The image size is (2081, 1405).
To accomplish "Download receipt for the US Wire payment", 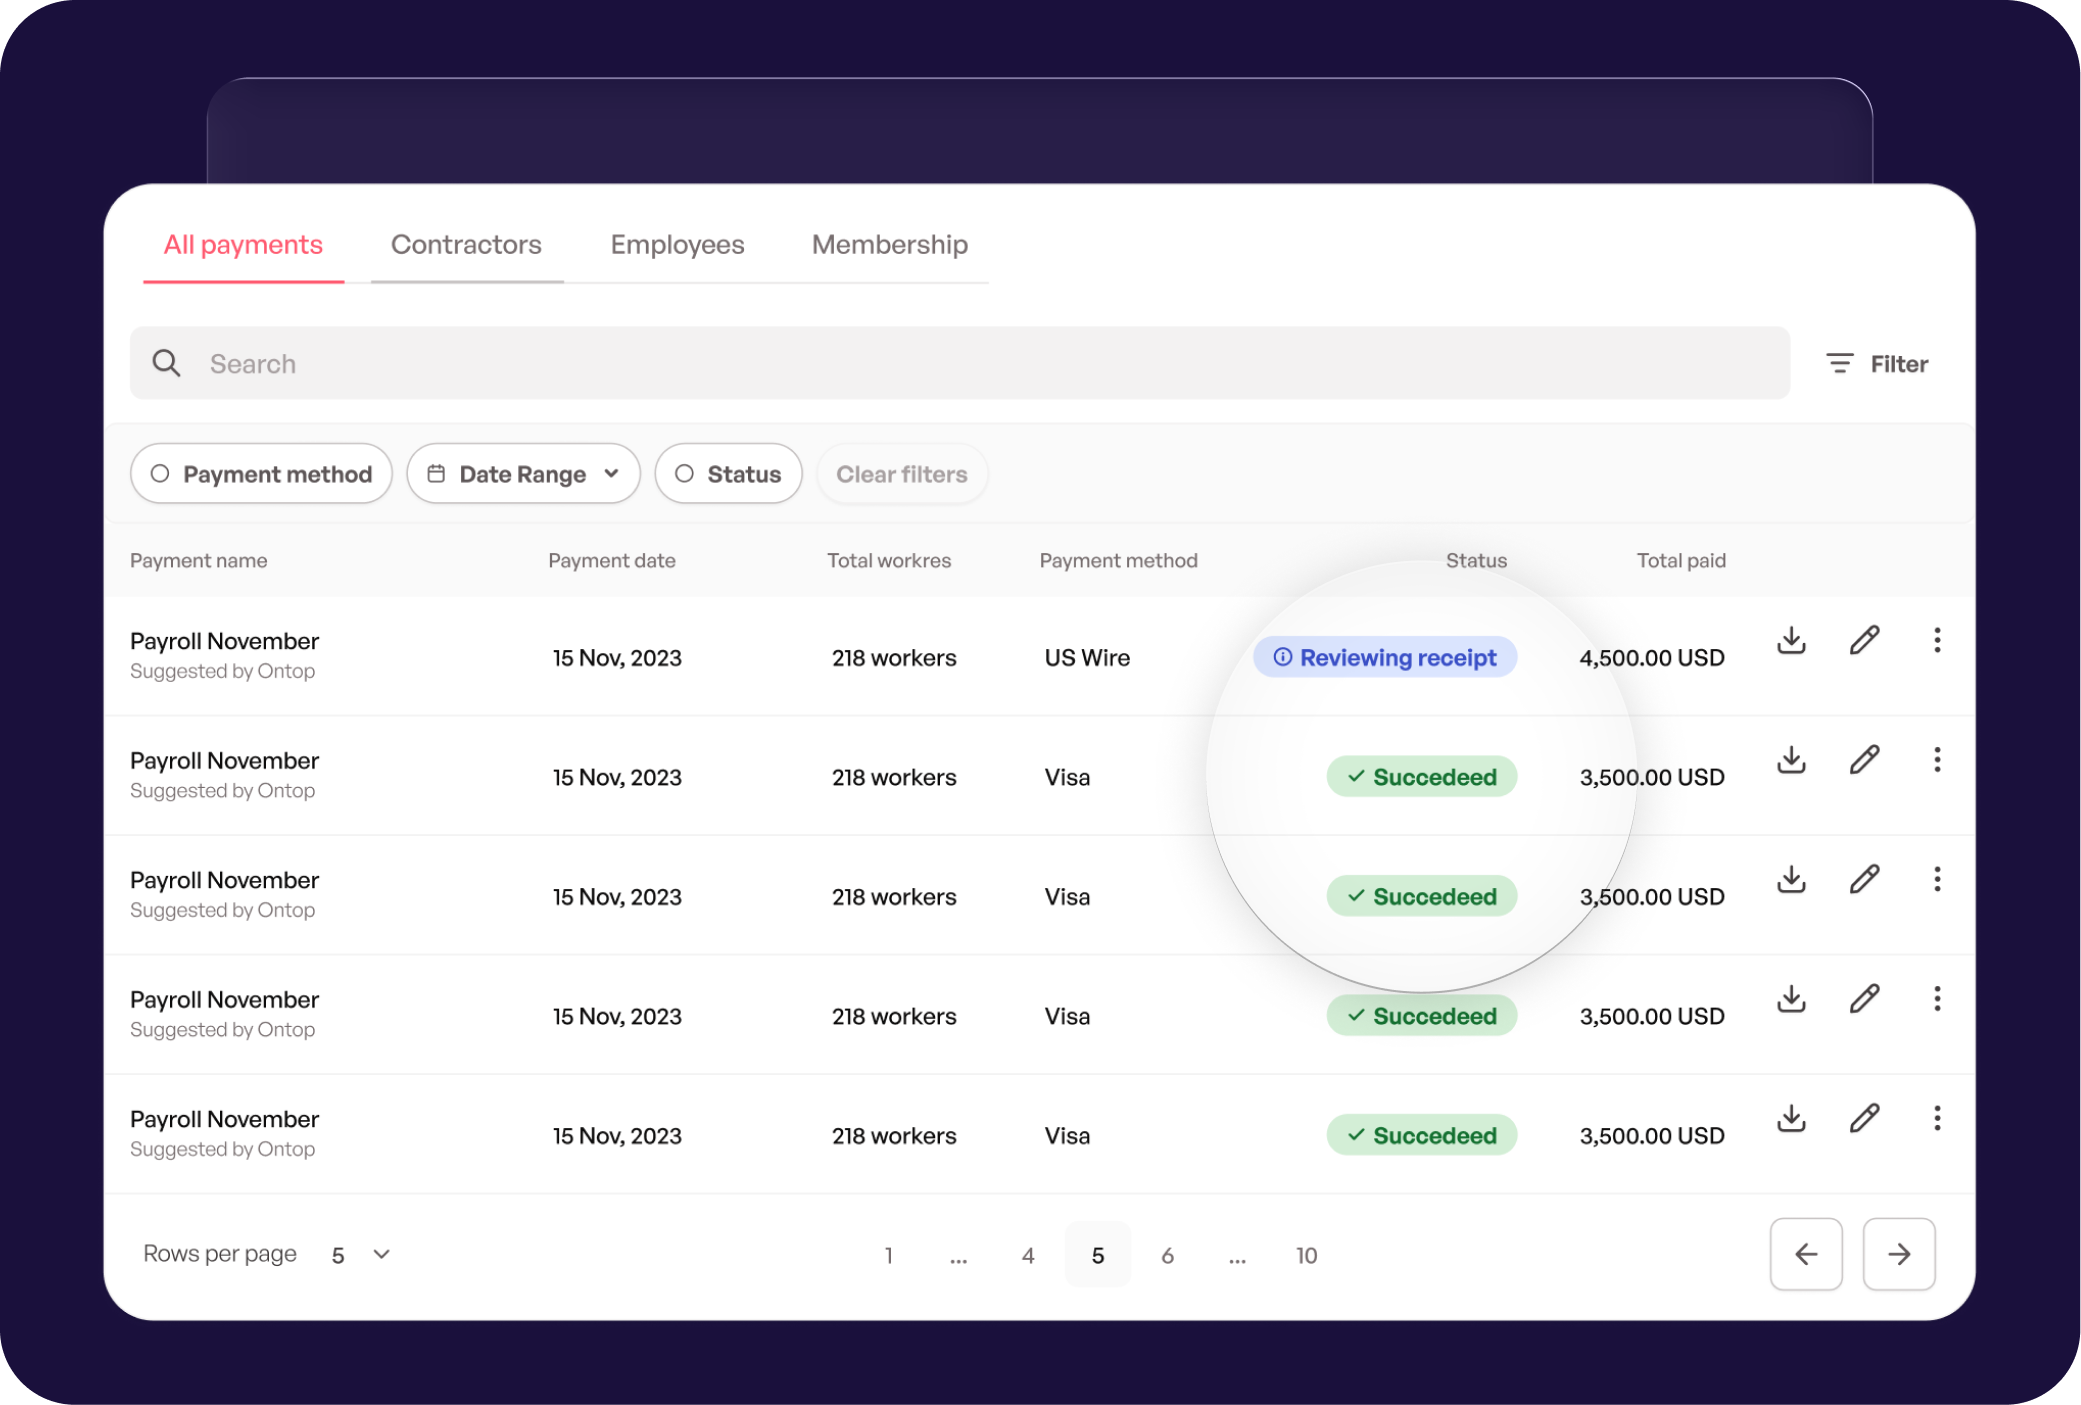I will click(x=1791, y=641).
